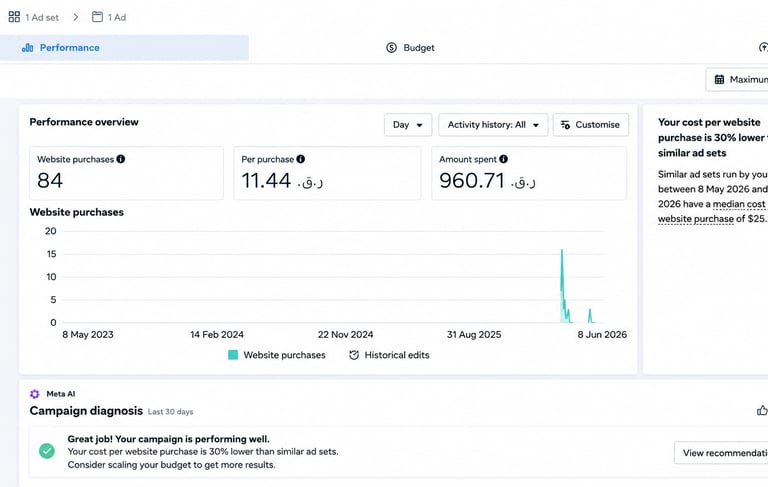Image resolution: width=768 pixels, height=487 pixels.
Task: Click info icon beside Website purchases
Action: pyautogui.click(x=121, y=159)
